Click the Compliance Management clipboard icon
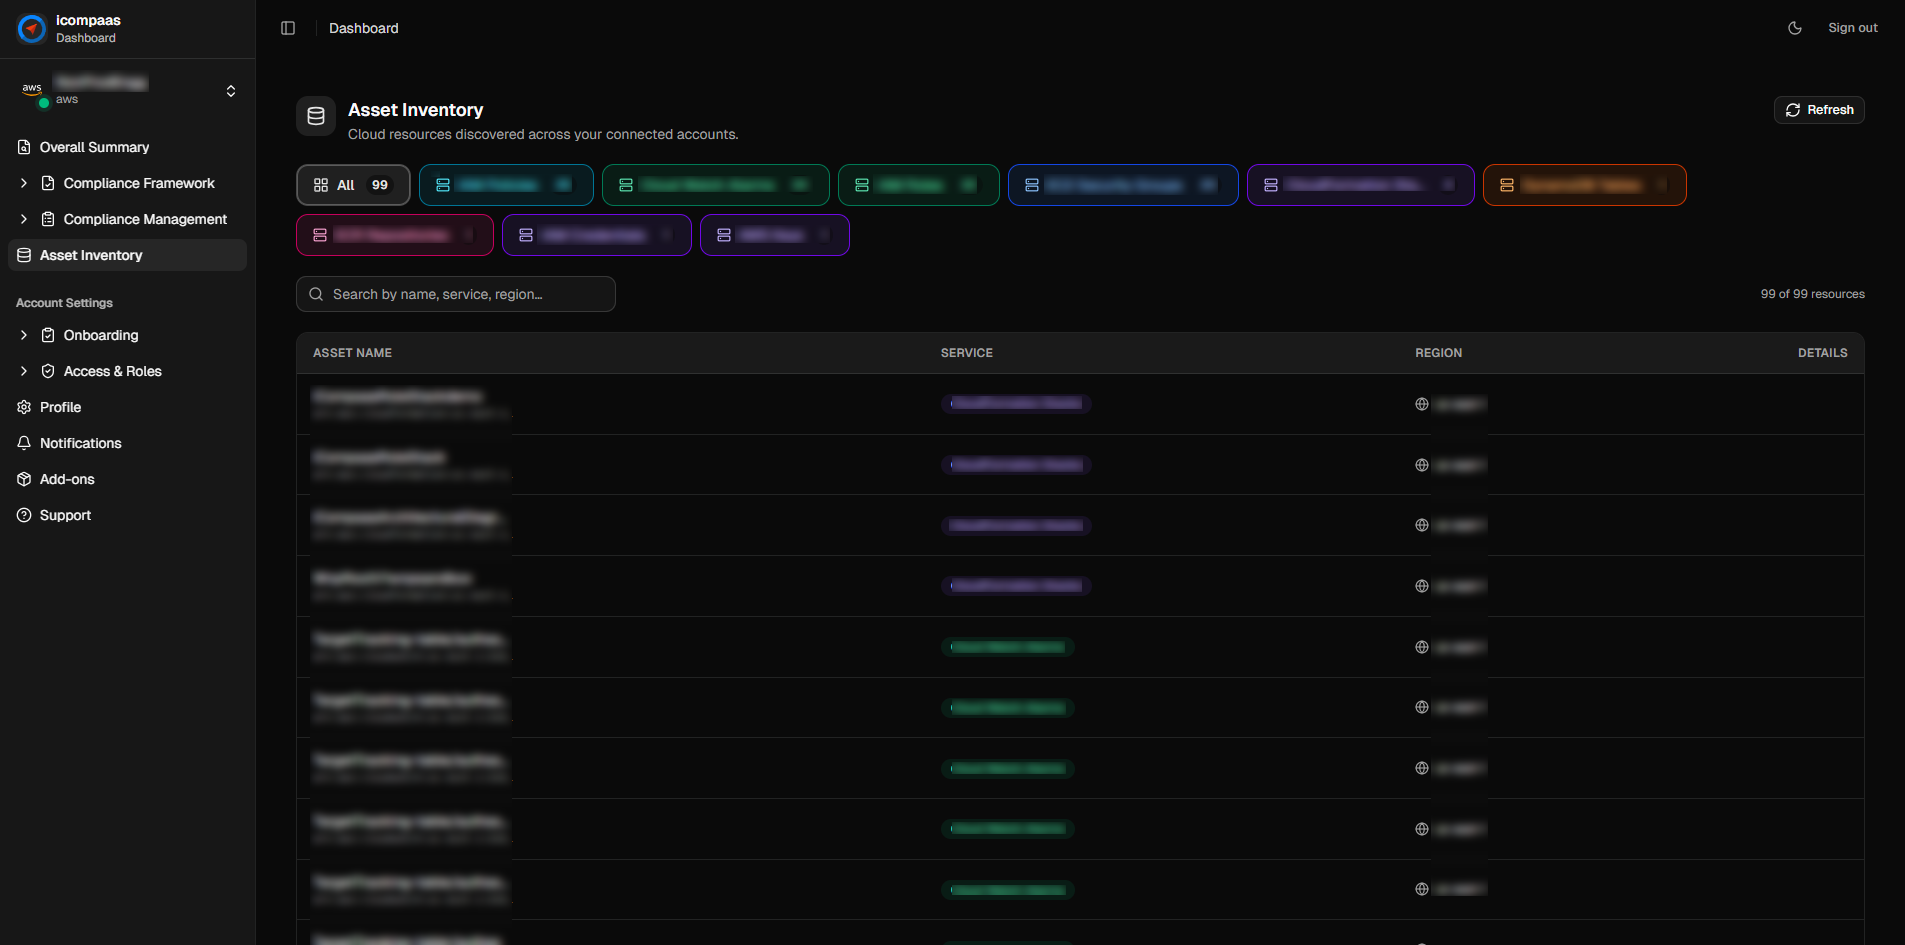 pyautogui.click(x=48, y=219)
